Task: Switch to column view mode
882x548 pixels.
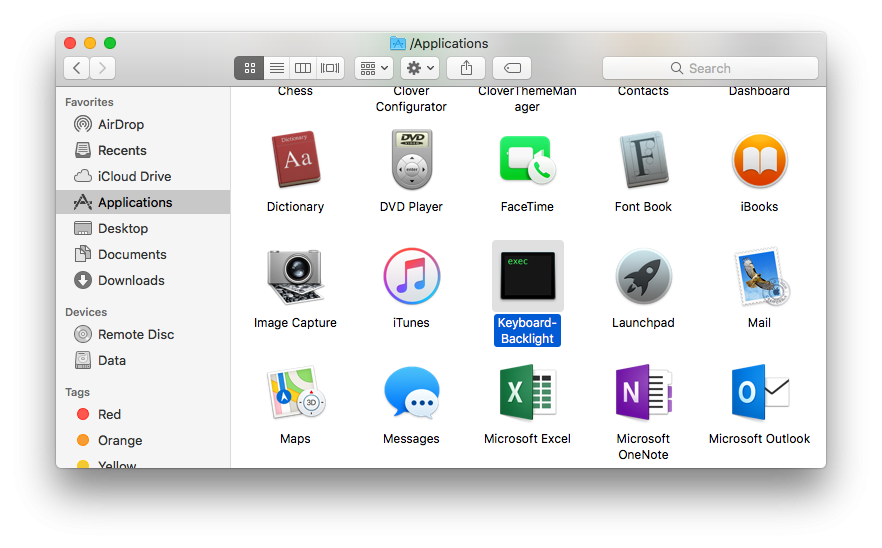Action: [x=303, y=68]
